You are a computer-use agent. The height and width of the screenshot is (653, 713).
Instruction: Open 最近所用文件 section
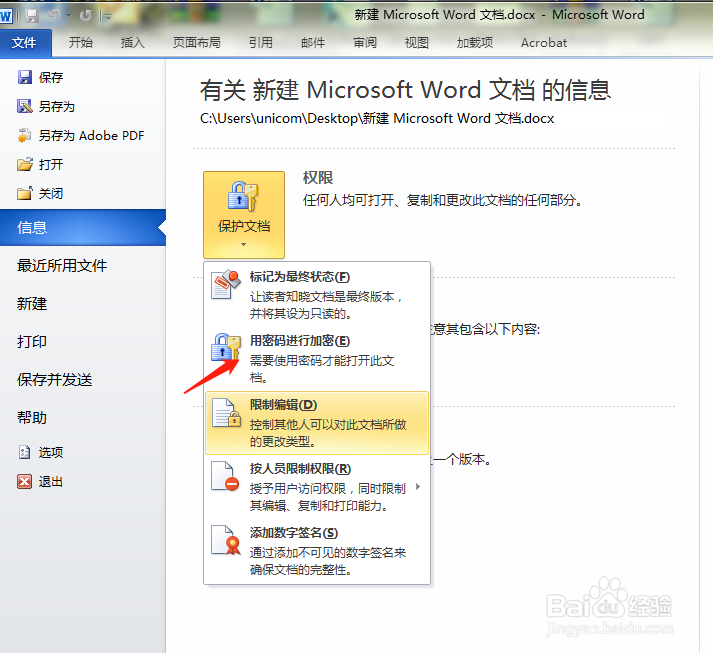tap(62, 266)
